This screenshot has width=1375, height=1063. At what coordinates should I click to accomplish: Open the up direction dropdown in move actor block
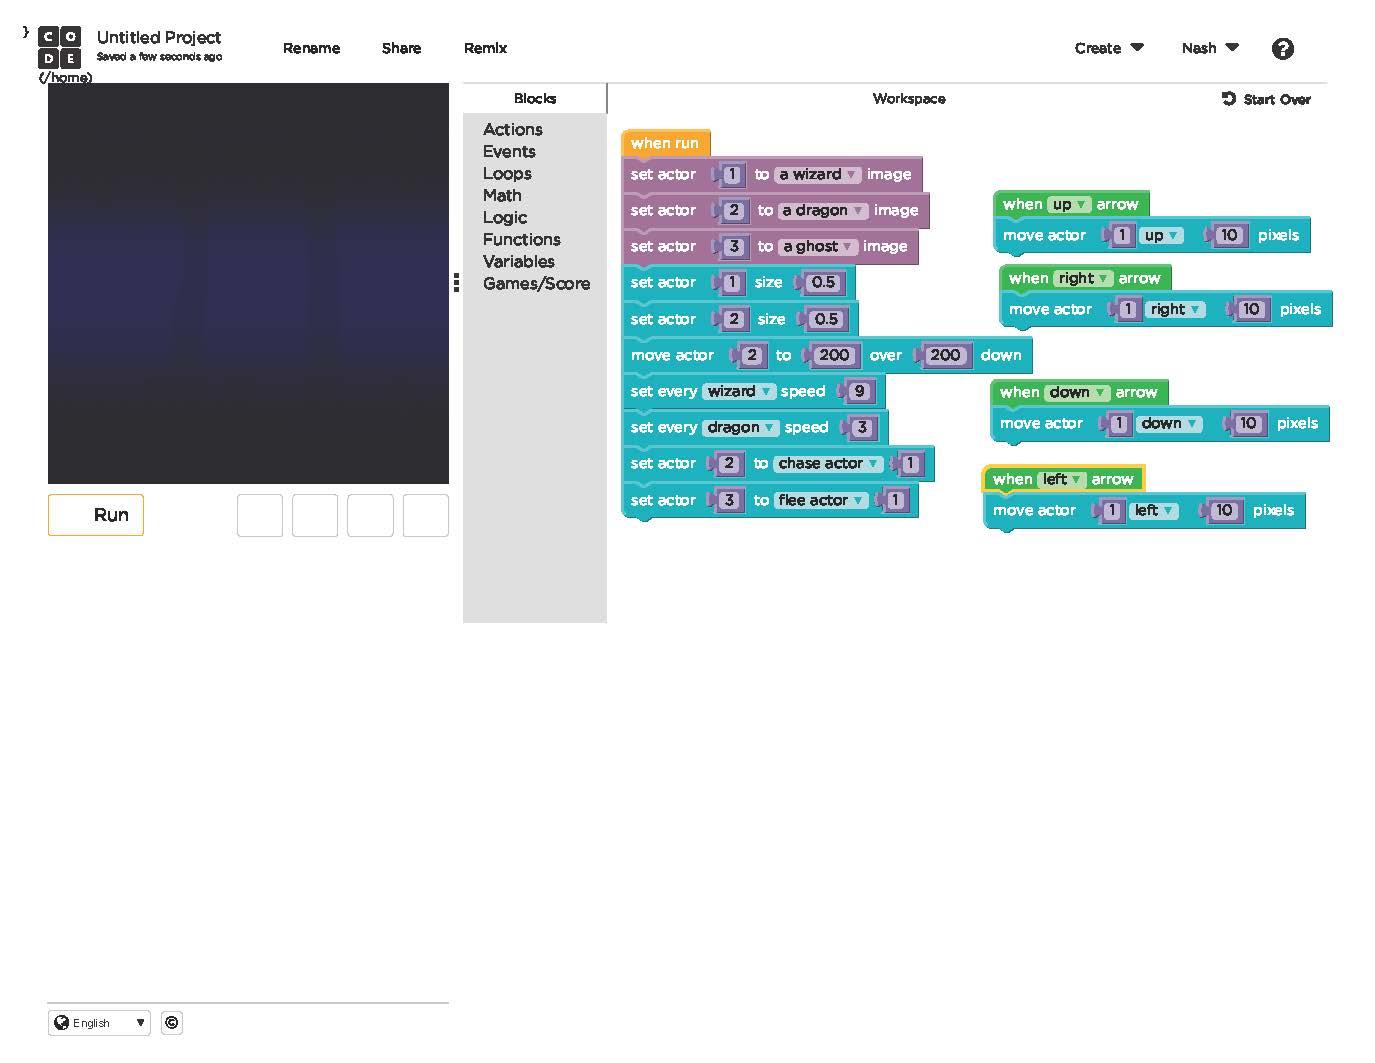coord(1161,235)
